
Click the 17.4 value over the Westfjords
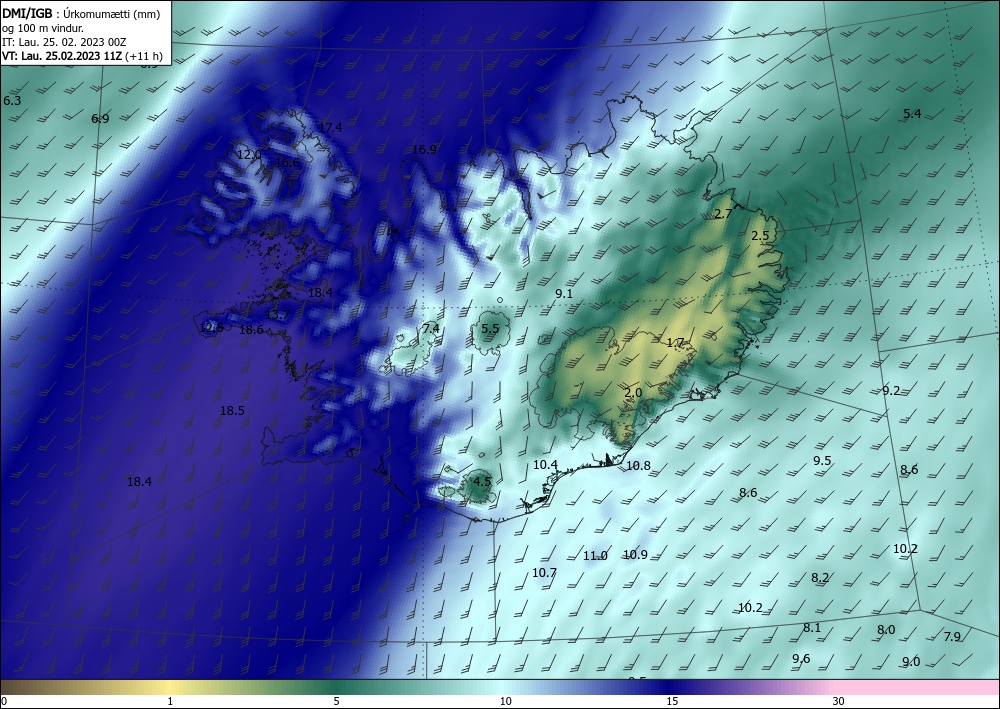pyautogui.click(x=330, y=128)
